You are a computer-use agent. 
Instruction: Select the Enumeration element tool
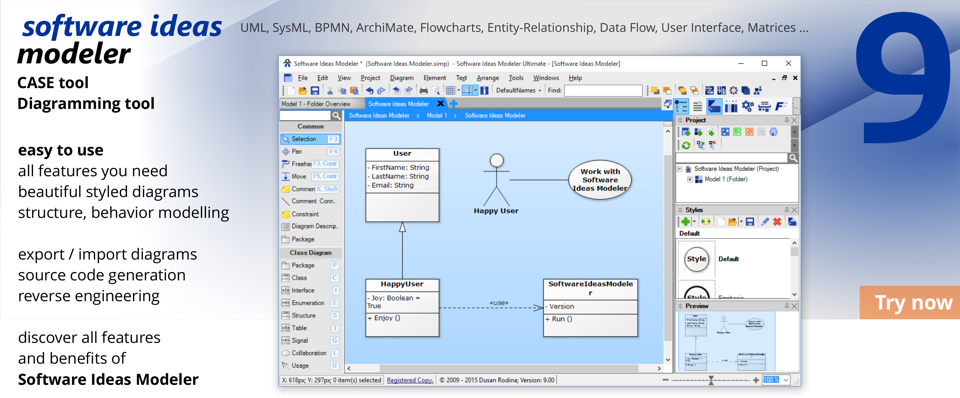tap(309, 303)
